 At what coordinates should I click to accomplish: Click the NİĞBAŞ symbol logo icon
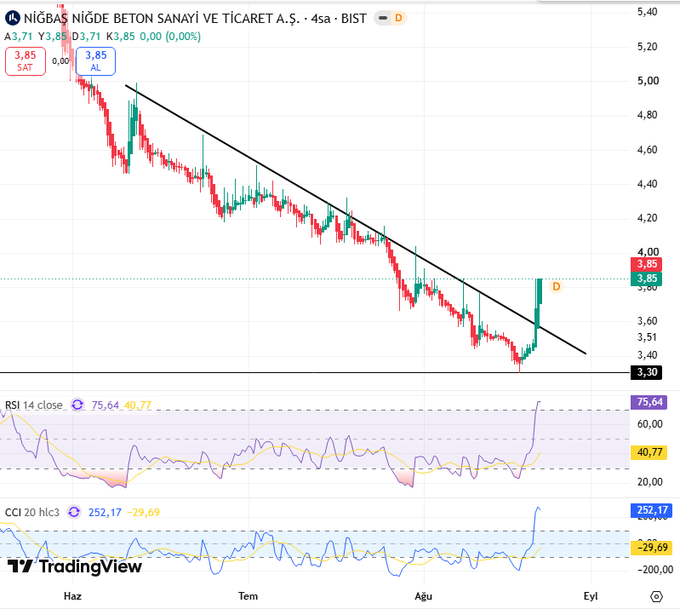tap(12, 18)
